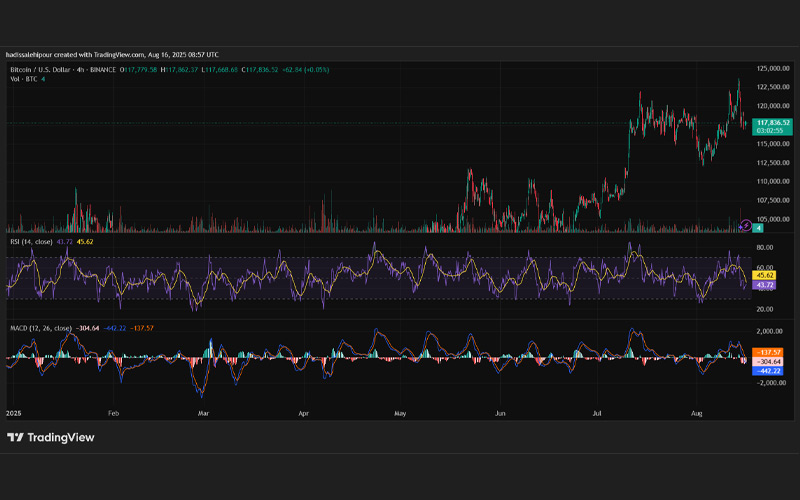Click the Jul label on the time axis

[x=596, y=413]
